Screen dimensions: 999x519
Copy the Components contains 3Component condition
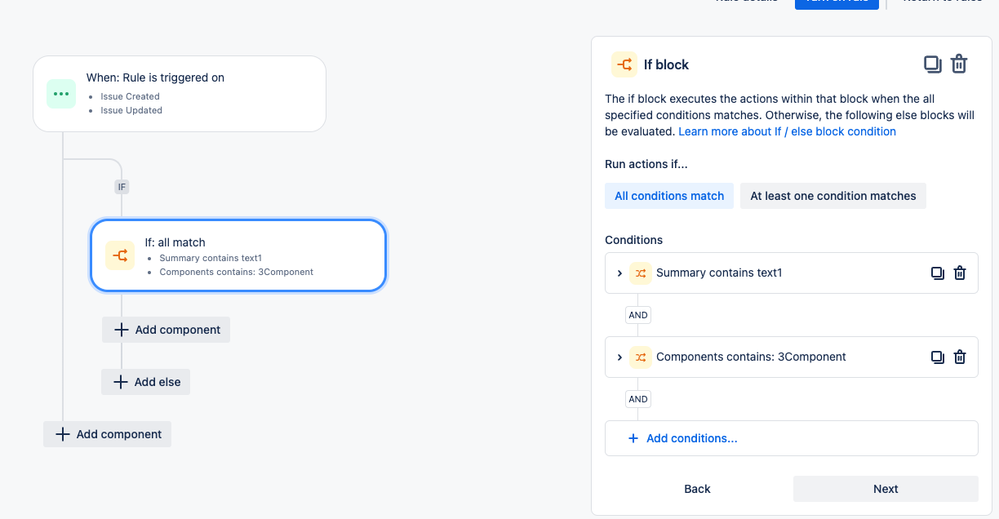[x=937, y=357]
